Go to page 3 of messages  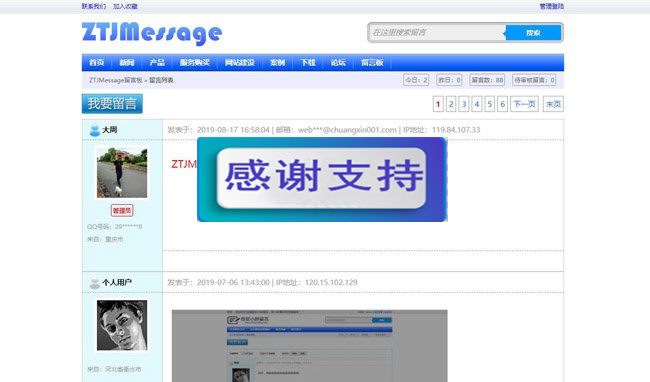tap(464, 104)
